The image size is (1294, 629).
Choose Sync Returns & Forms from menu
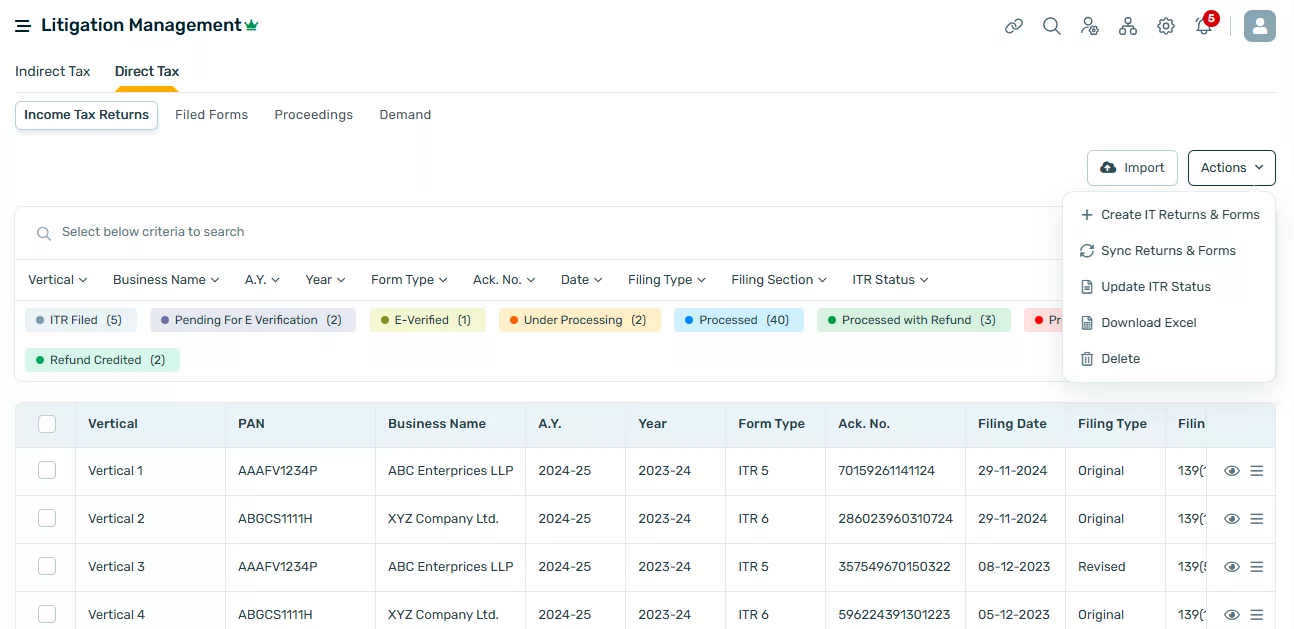point(1168,251)
